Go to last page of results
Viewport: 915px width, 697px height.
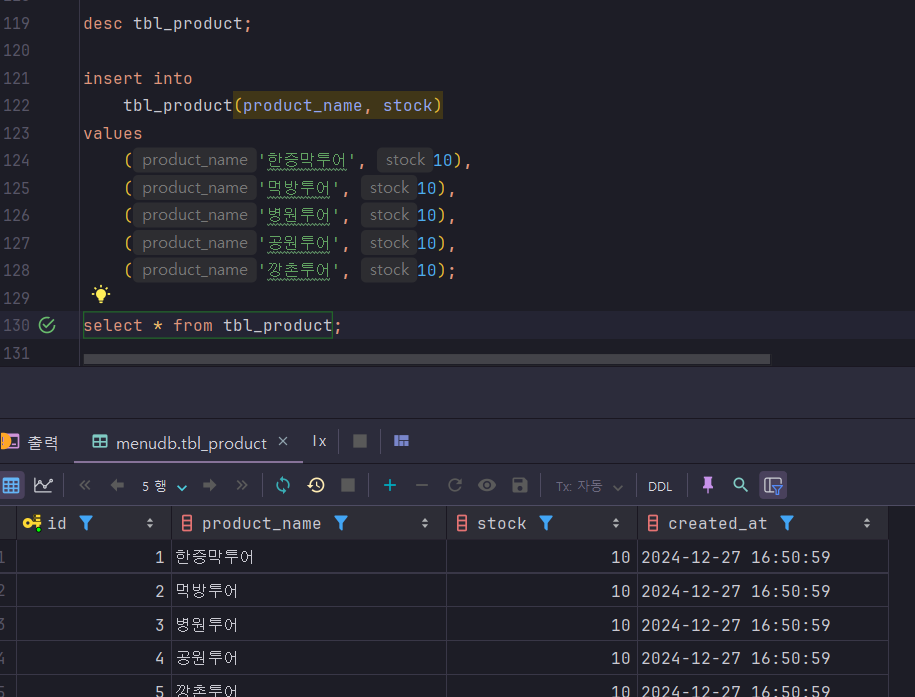(242, 485)
